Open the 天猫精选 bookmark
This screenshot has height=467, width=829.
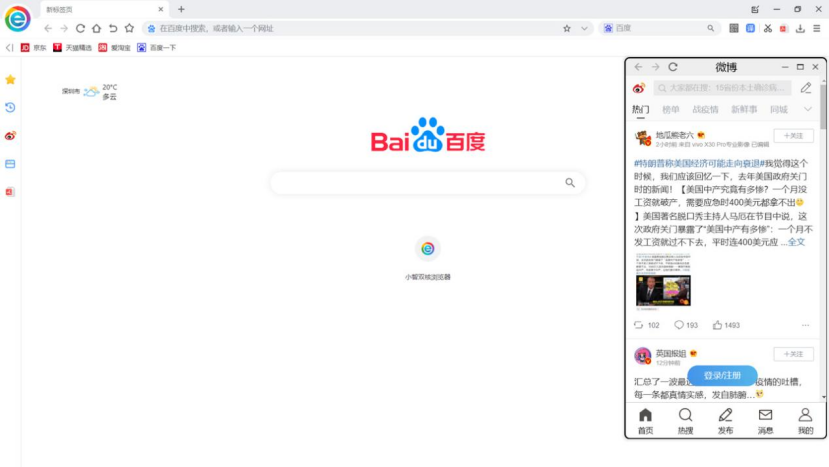click(72, 48)
